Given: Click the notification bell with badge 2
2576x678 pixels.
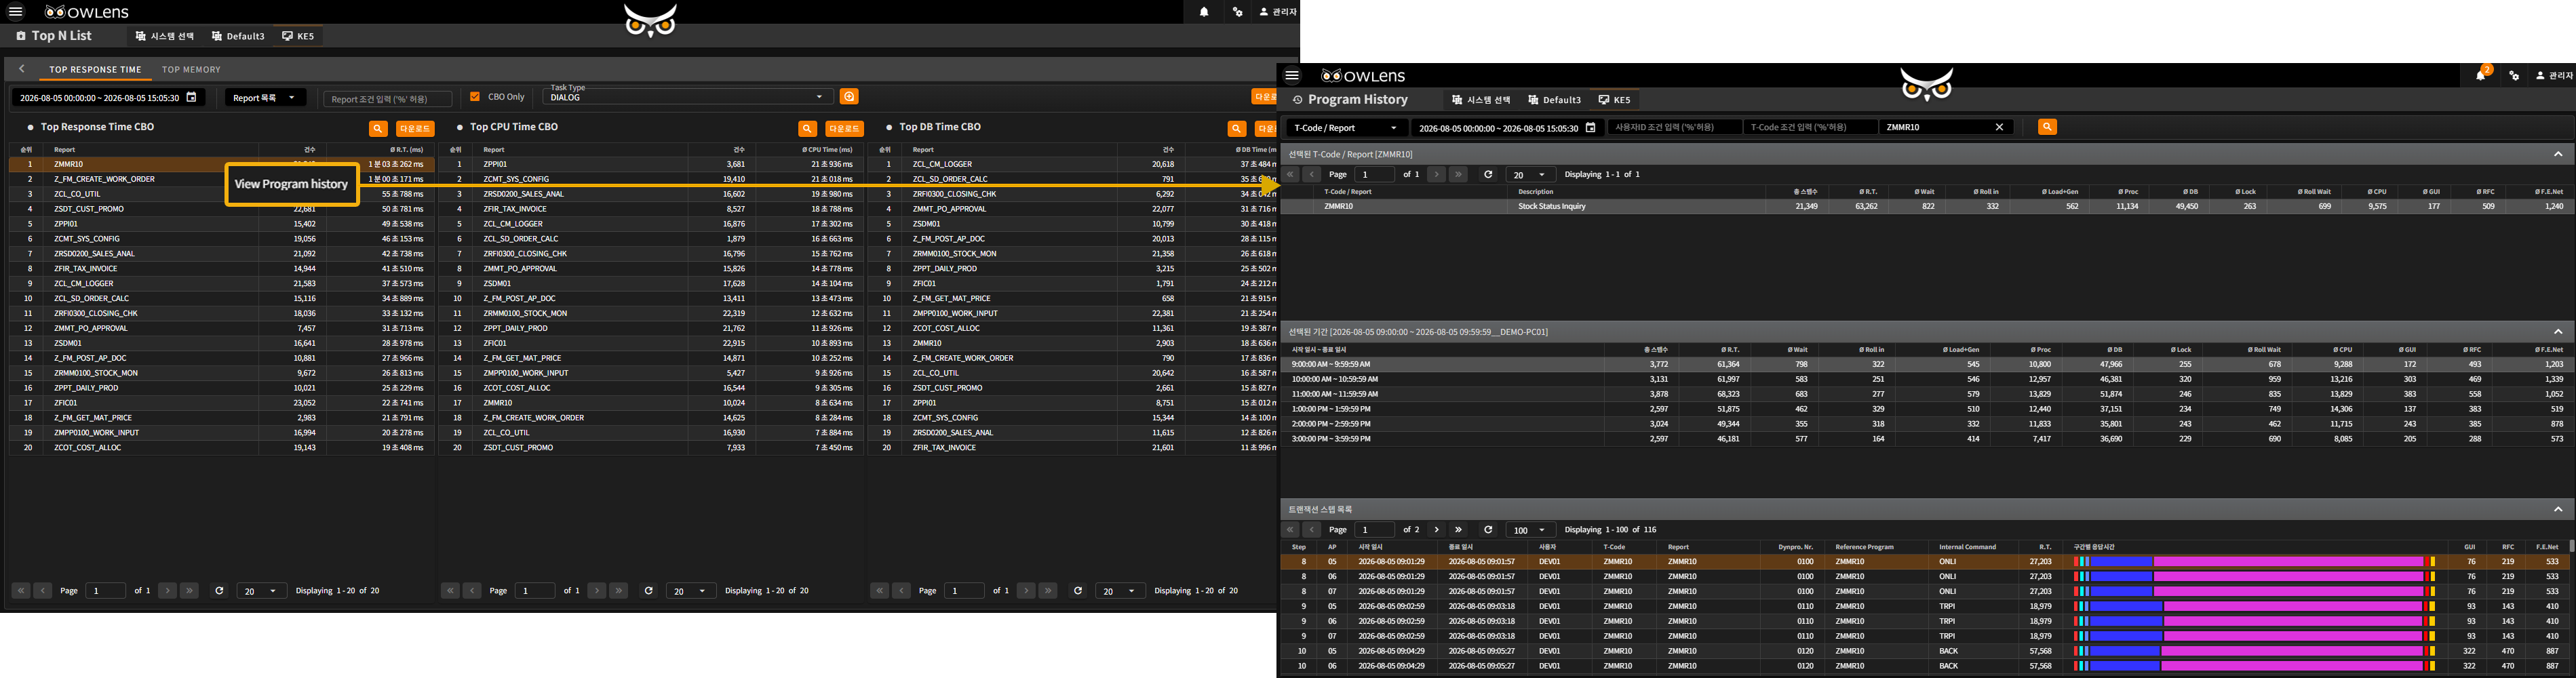Looking at the screenshot, I should pyautogui.click(x=2480, y=75).
